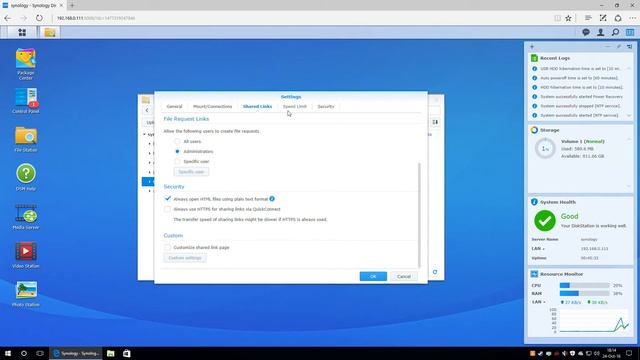Show info tooltip next to plain text format
Viewport: 640px width, 360px height.
[272, 199]
